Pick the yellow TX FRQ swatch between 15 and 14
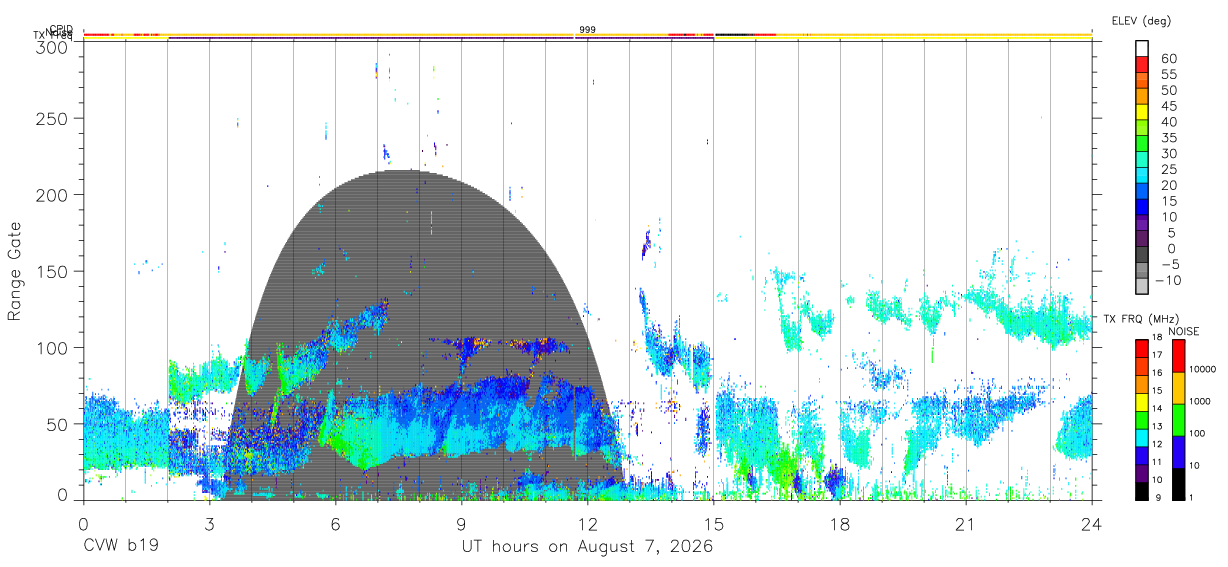Image resolution: width=1228 pixels, height=567 pixels. coord(1141,400)
